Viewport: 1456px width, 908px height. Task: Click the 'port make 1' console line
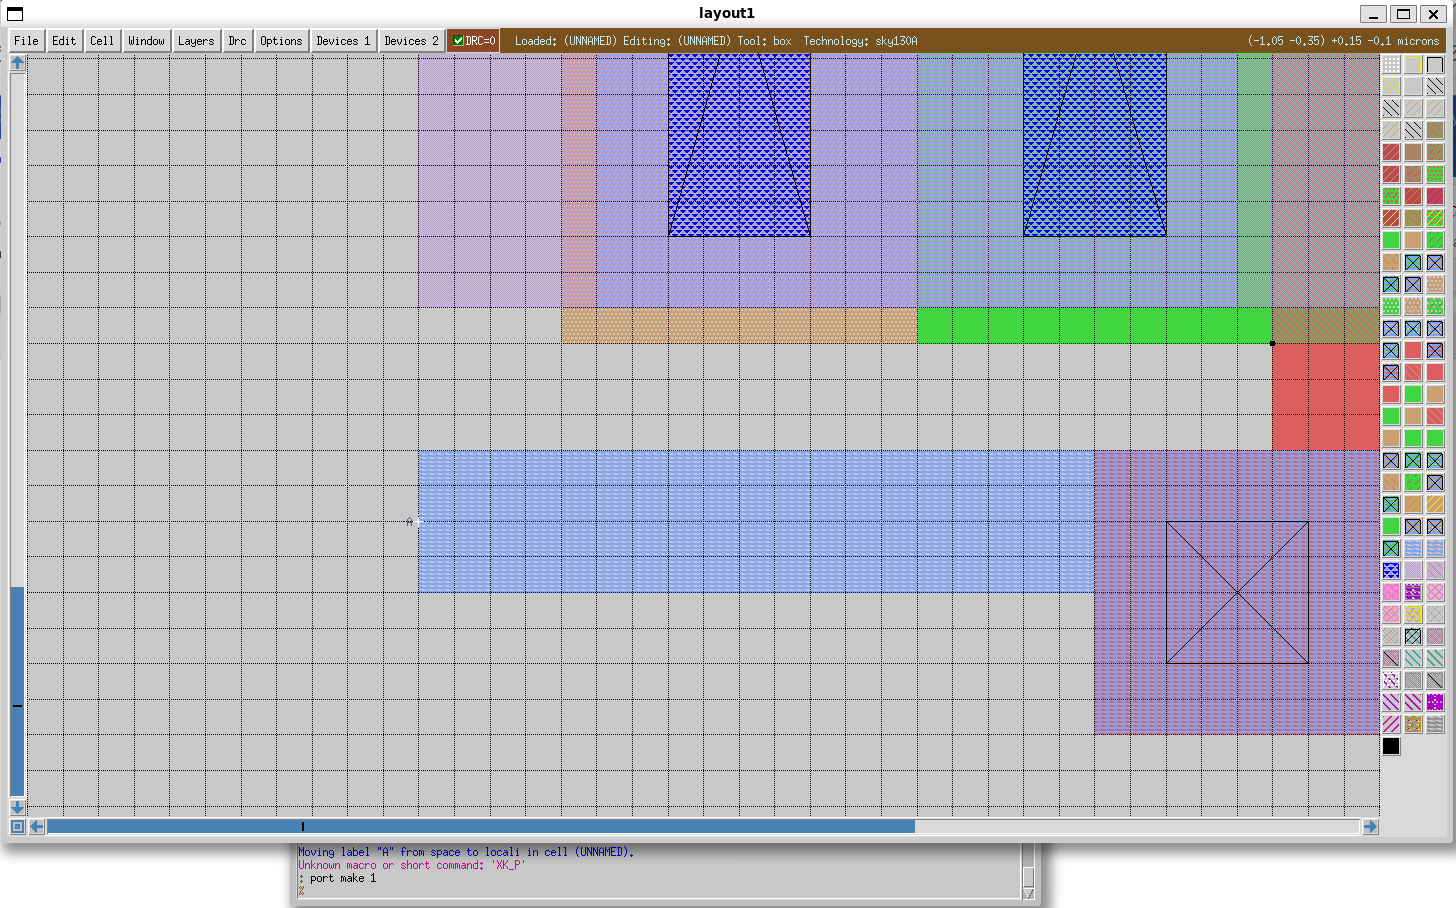pos(343,878)
